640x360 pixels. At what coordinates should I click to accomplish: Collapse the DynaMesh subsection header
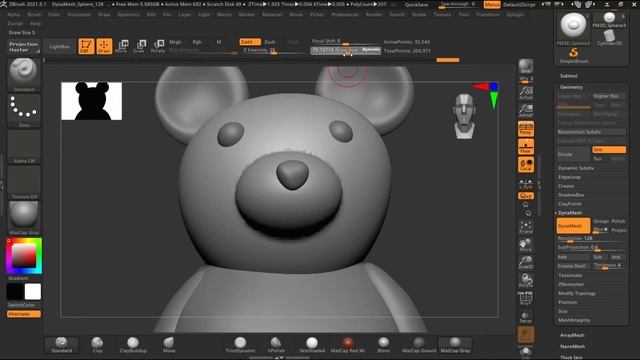[x=570, y=213]
